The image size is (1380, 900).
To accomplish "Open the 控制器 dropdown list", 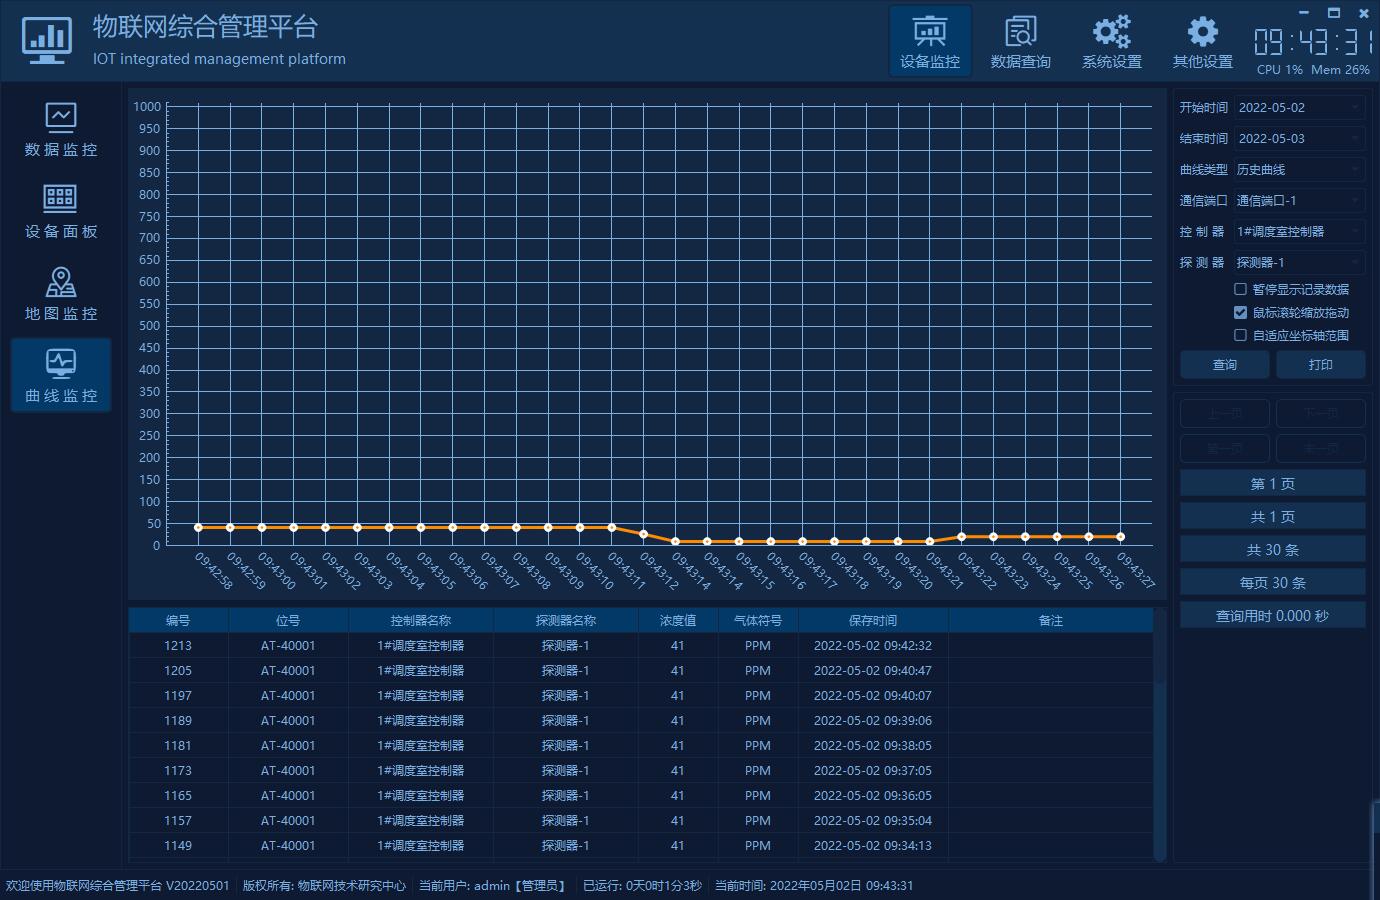I will (1298, 232).
